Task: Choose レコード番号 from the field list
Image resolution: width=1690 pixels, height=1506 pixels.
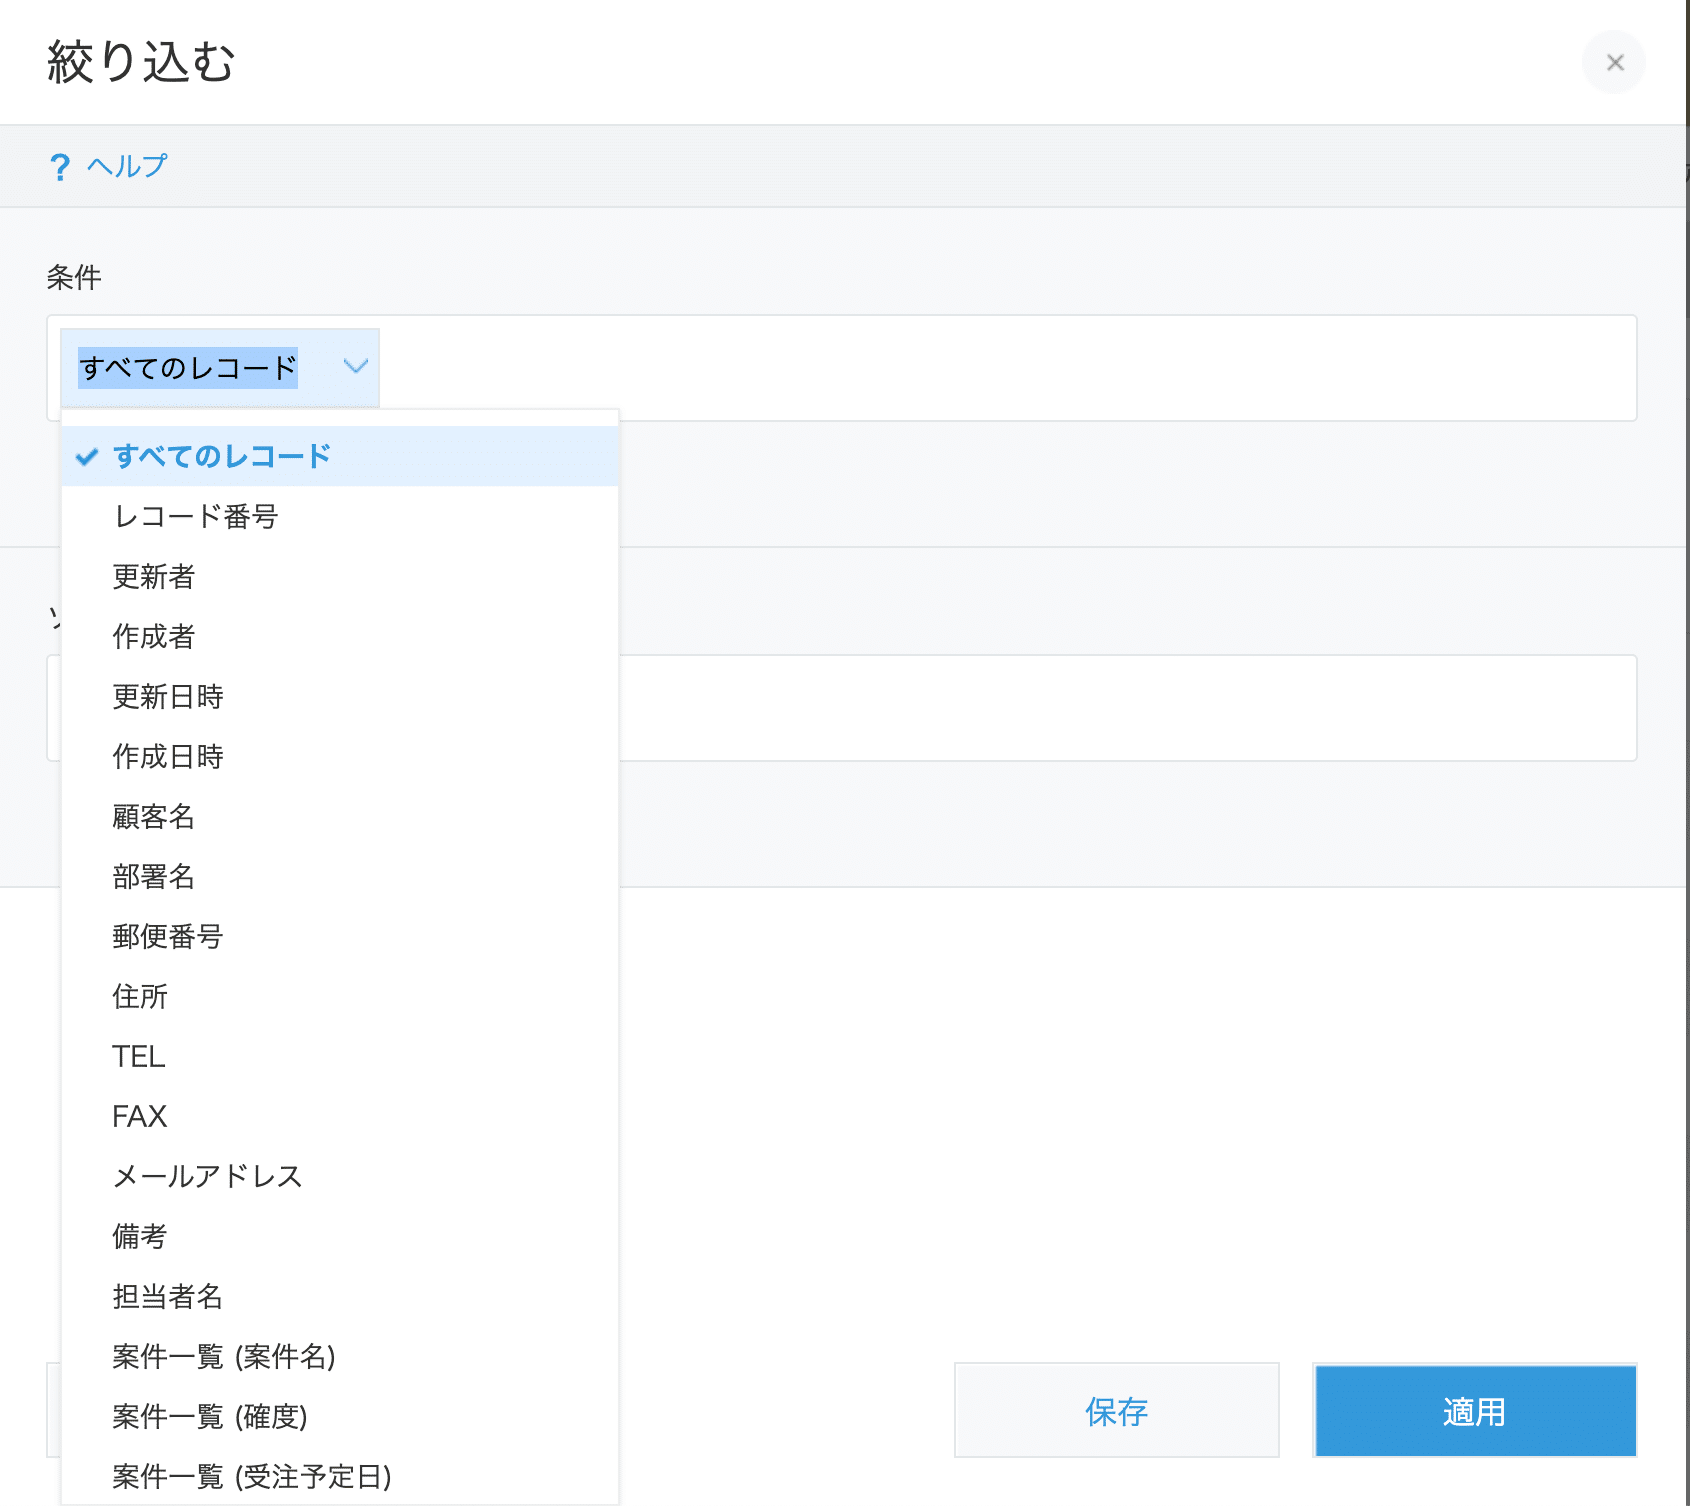Action: 195,516
